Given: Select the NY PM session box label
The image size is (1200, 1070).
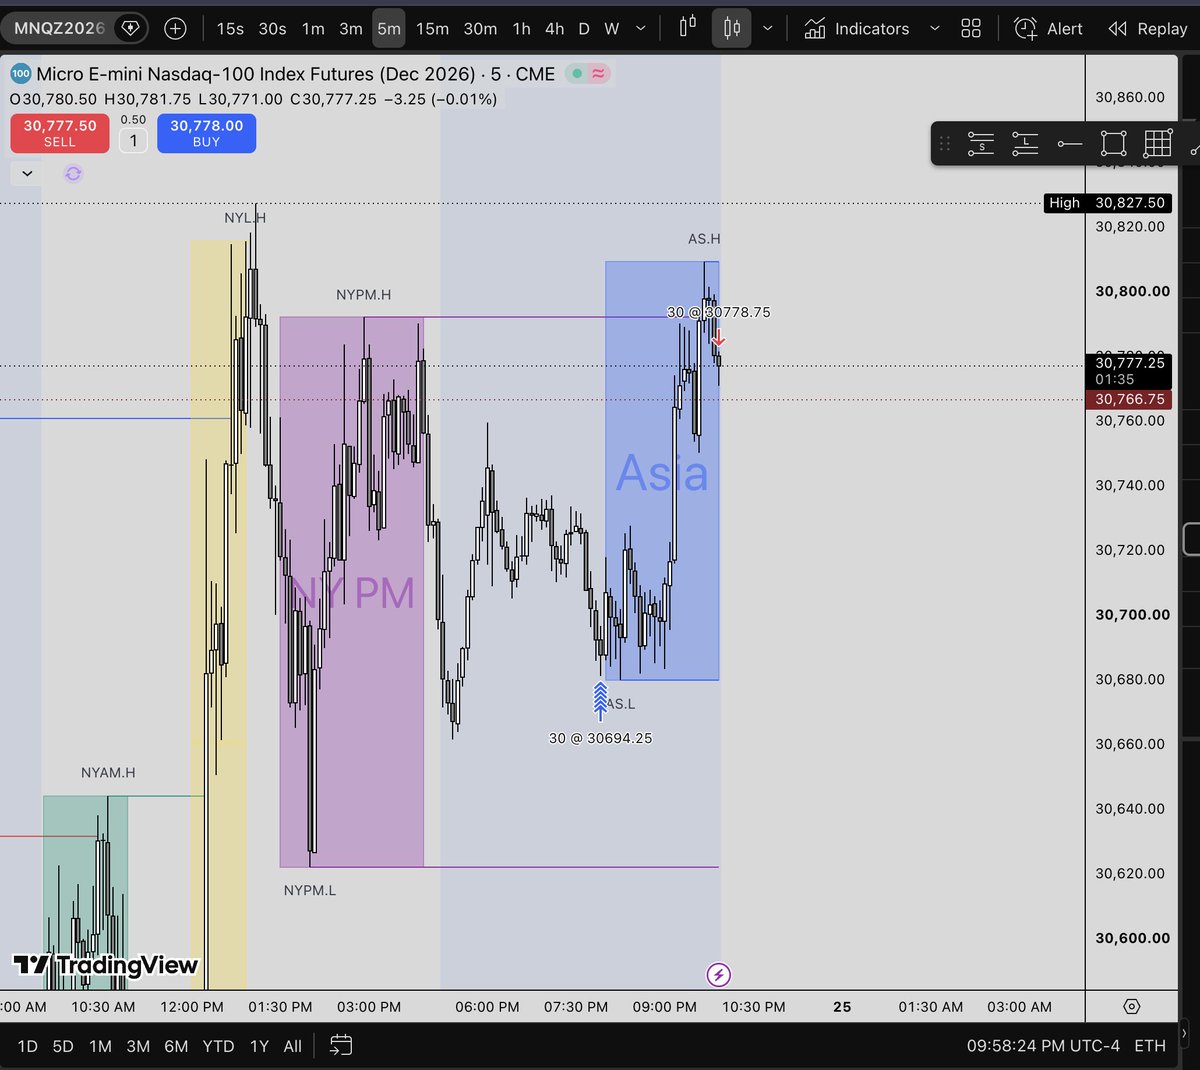Looking at the screenshot, I should (351, 593).
